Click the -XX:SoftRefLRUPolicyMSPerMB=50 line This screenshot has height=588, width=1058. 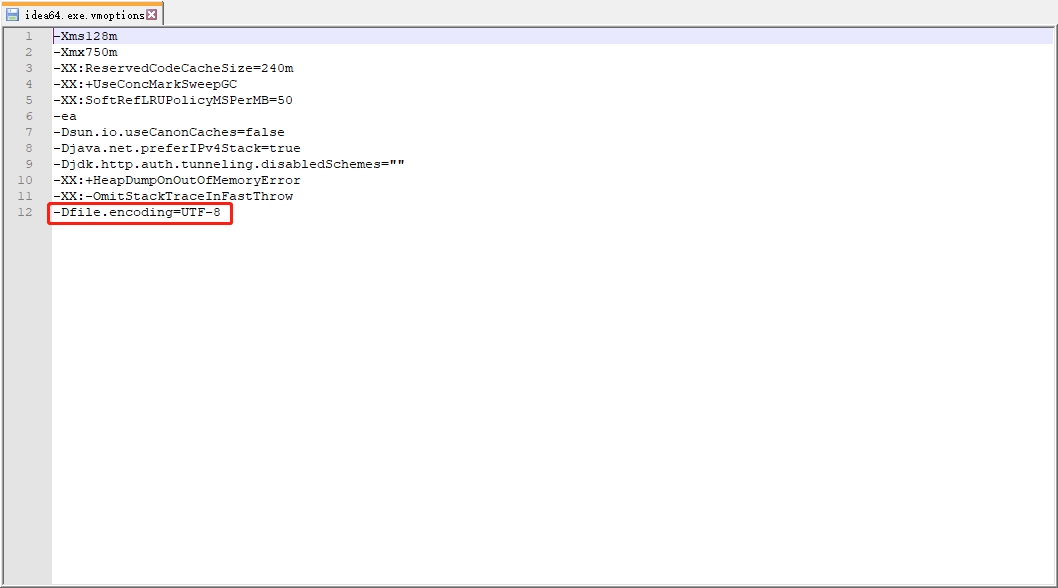(x=173, y=101)
